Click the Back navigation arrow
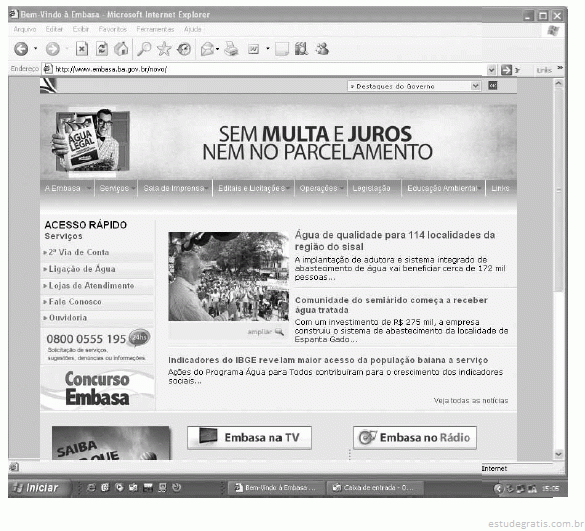 [21, 49]
